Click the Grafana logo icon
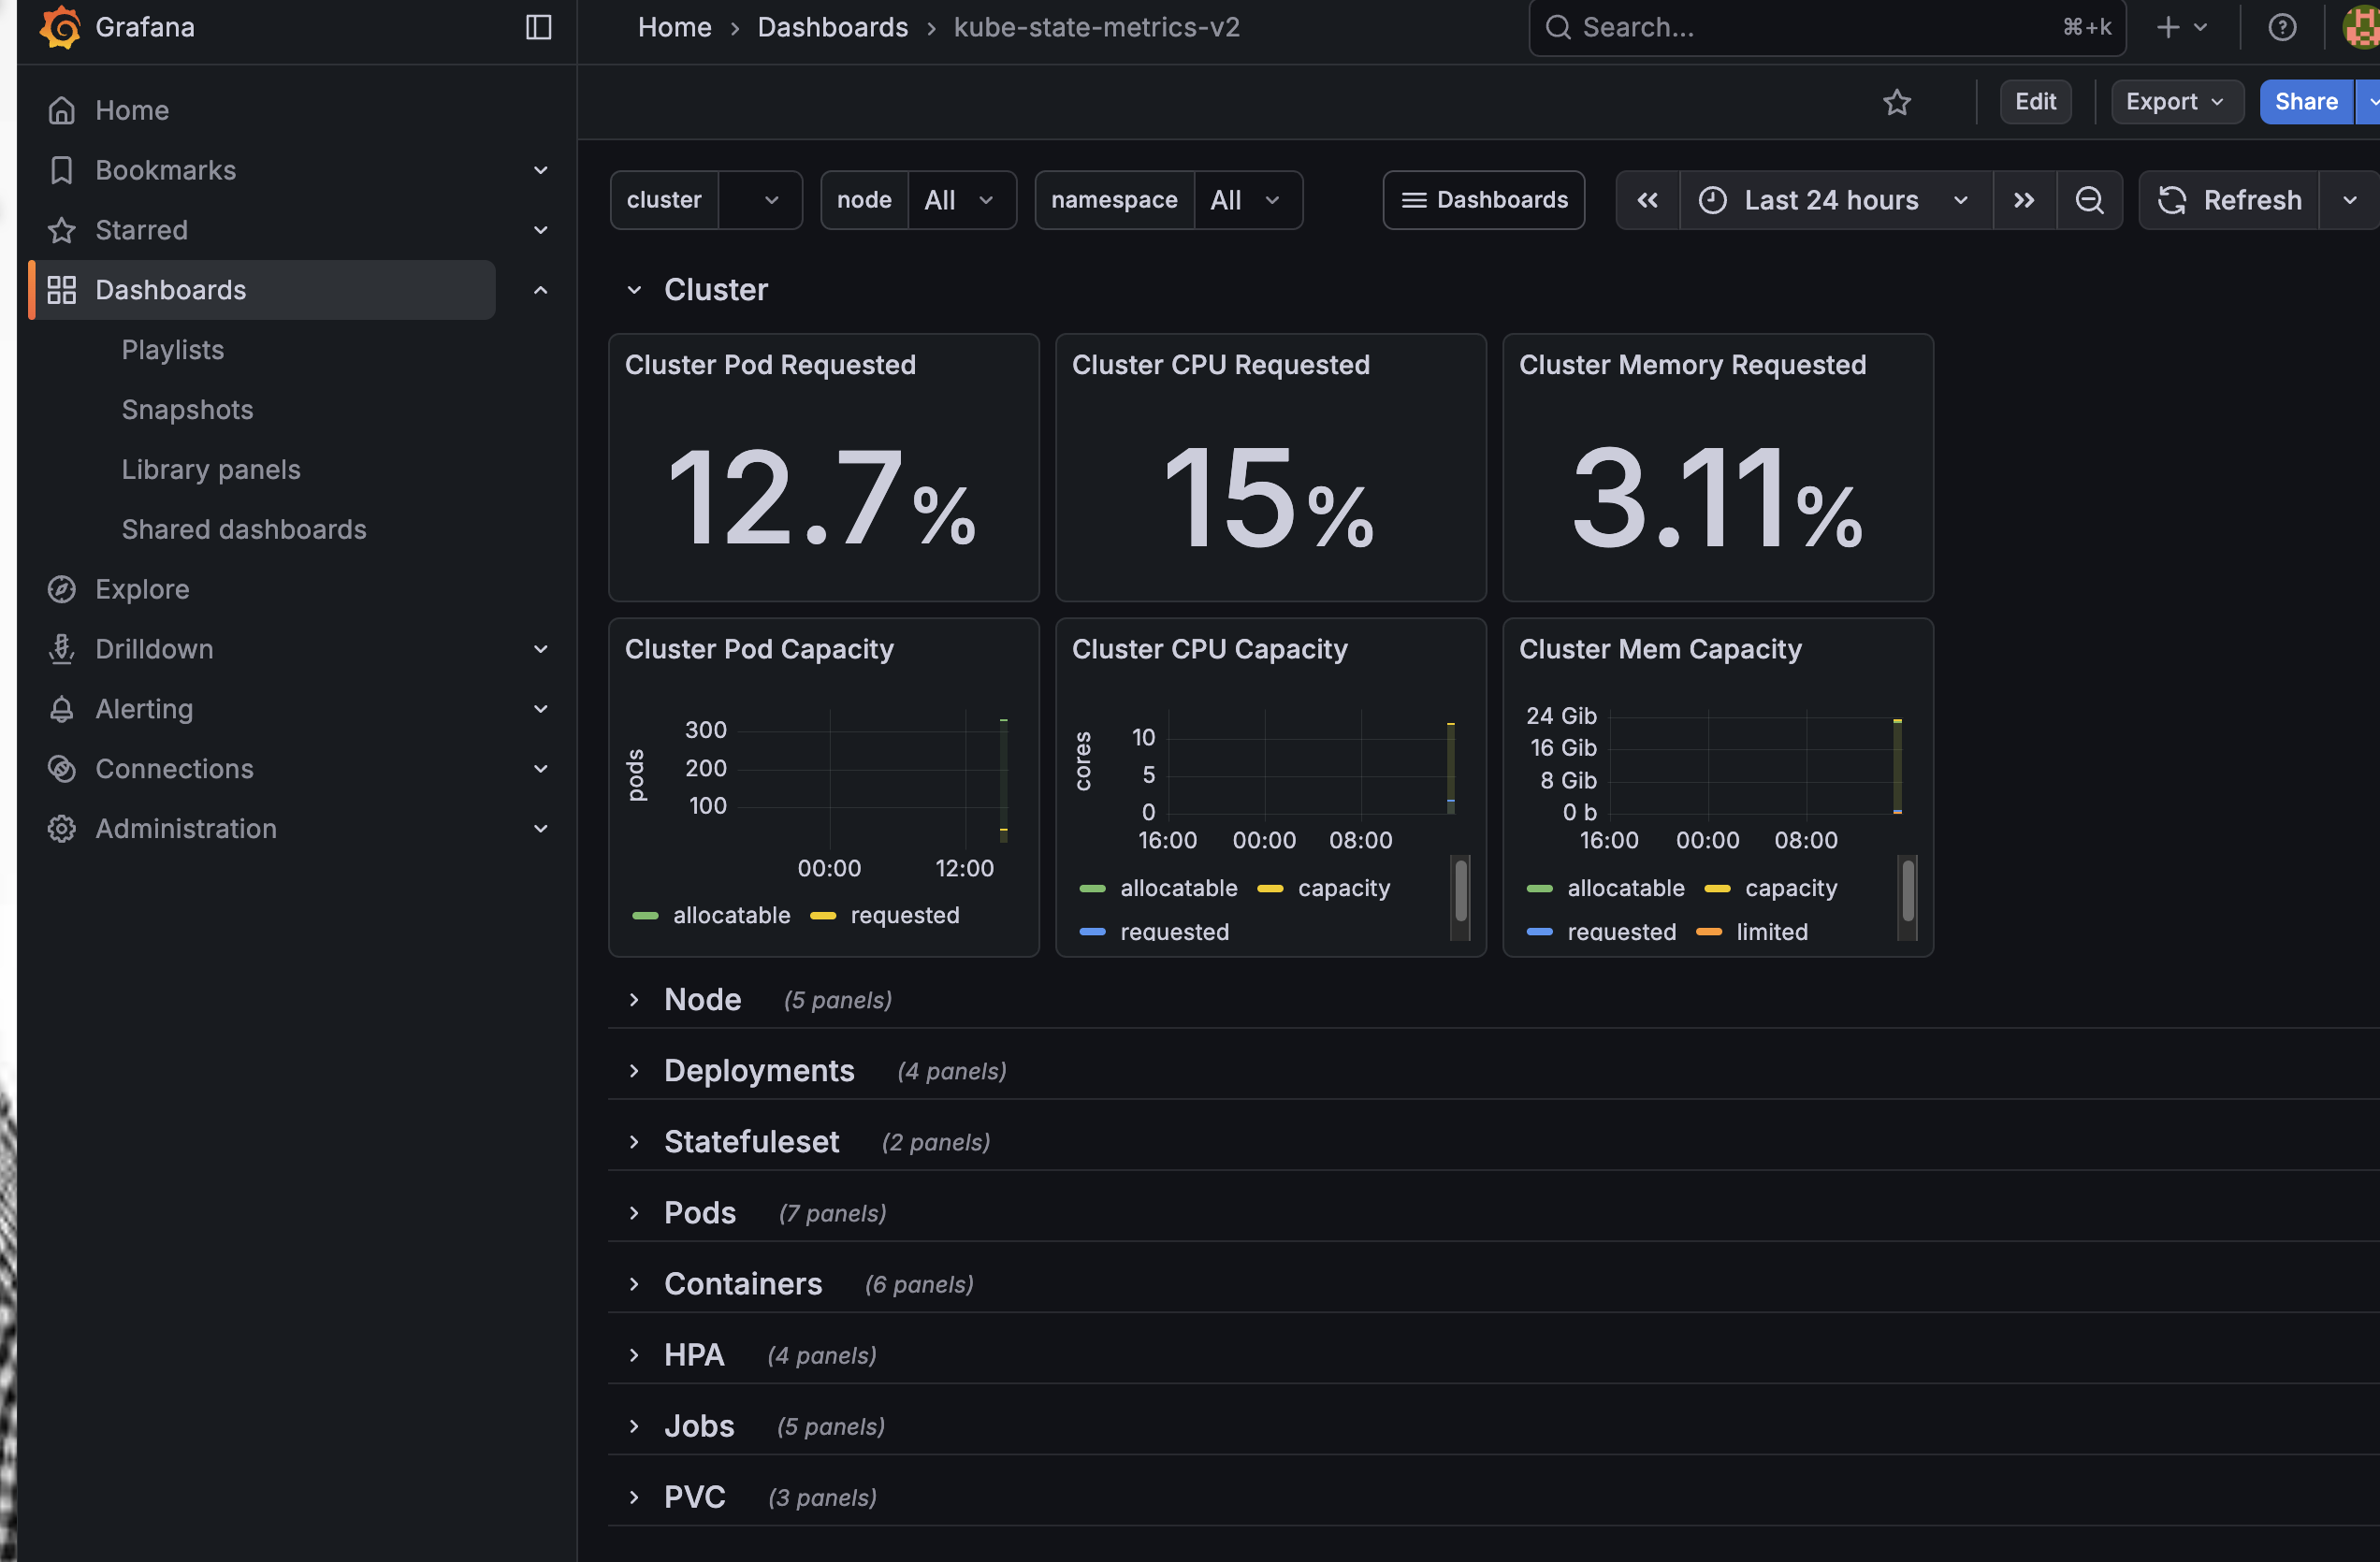The image size is (2380, 1562). [60, 27]
